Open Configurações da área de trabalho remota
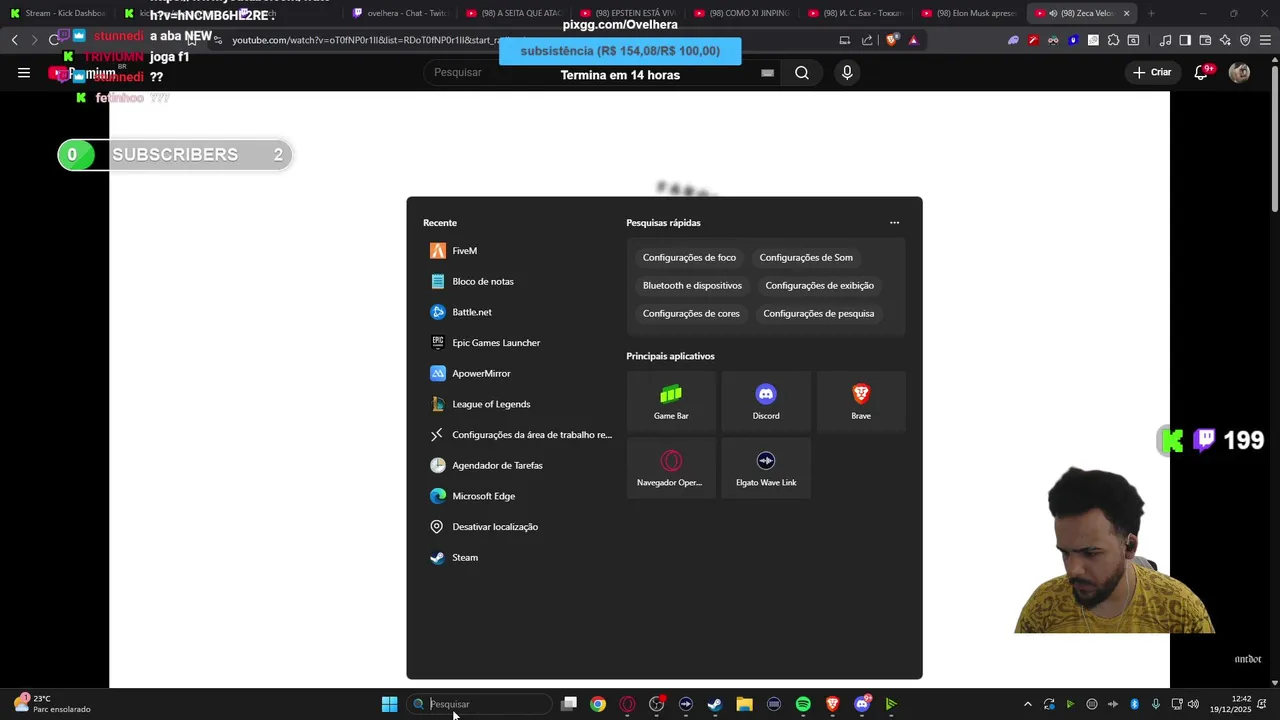This screenshot has height=720, width=1280. pos(518,435)
